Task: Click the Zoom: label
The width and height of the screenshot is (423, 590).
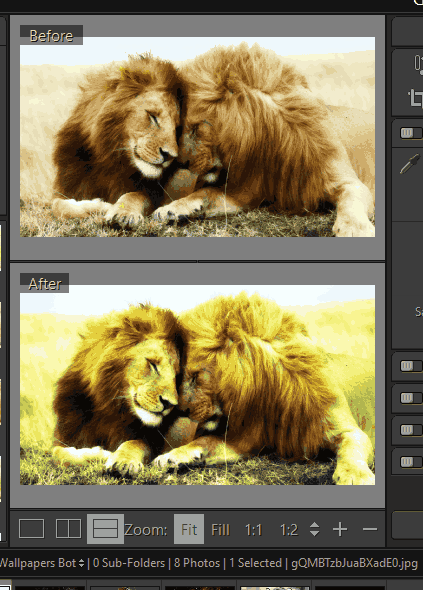Action: 146,530
